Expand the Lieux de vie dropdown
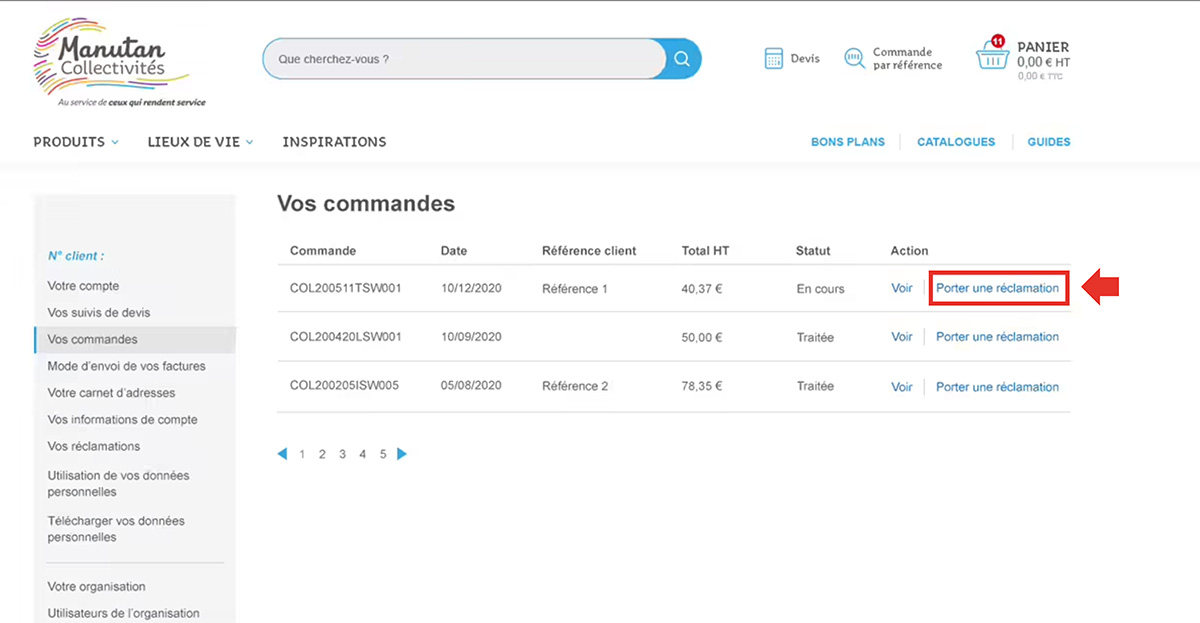The height and width of the screenshot is (623, 1200). 200,142
